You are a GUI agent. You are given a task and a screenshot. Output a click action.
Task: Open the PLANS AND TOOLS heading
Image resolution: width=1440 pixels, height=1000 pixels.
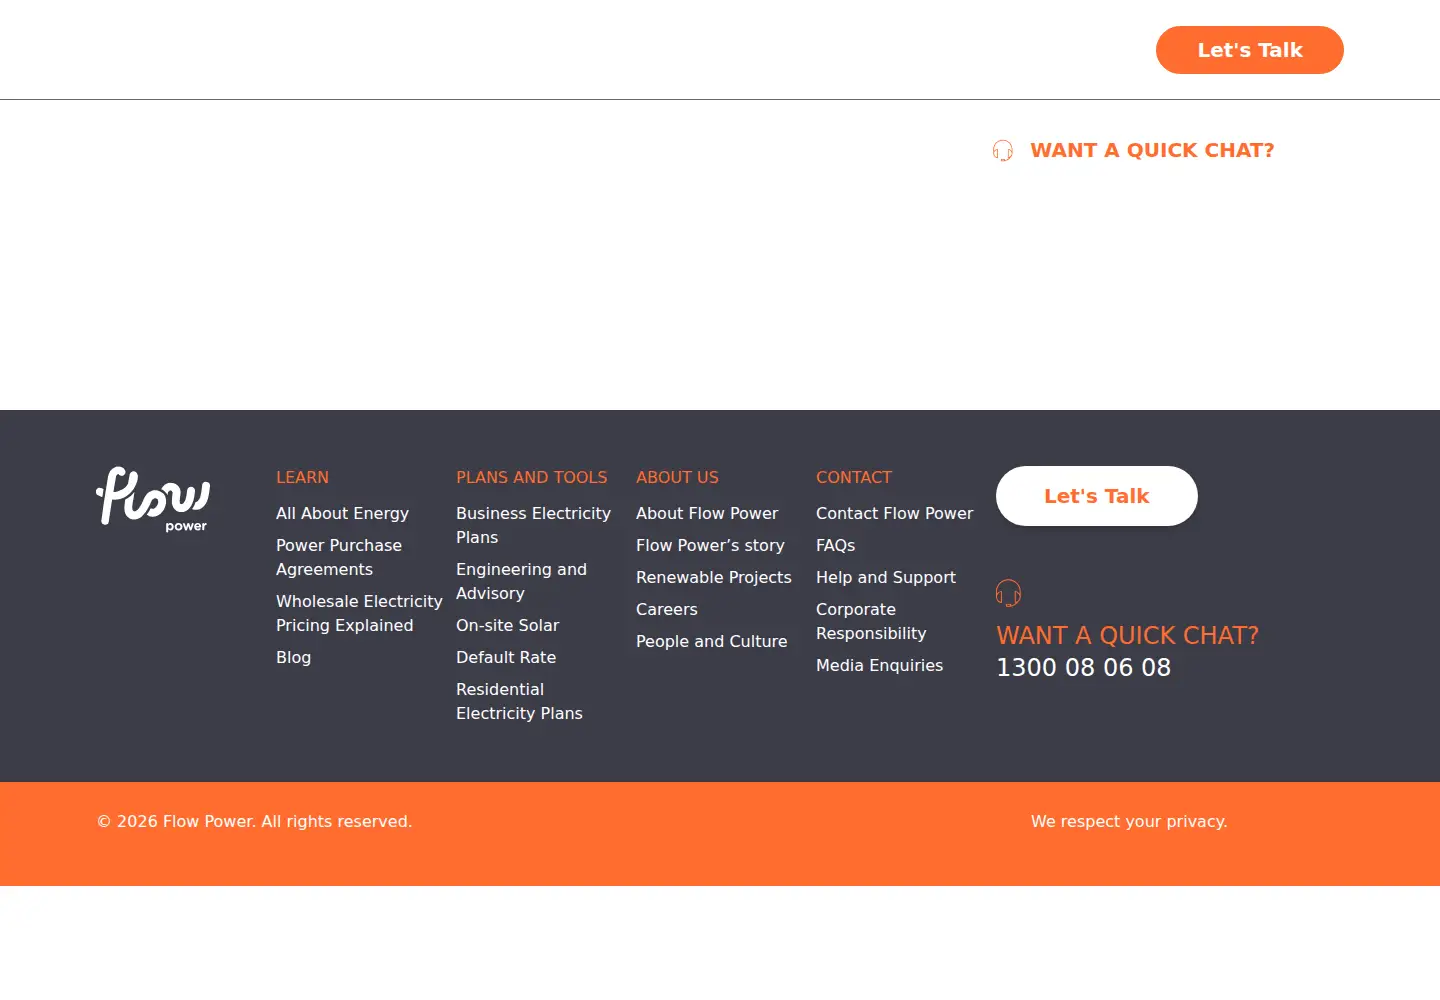[x=531, y=478]
